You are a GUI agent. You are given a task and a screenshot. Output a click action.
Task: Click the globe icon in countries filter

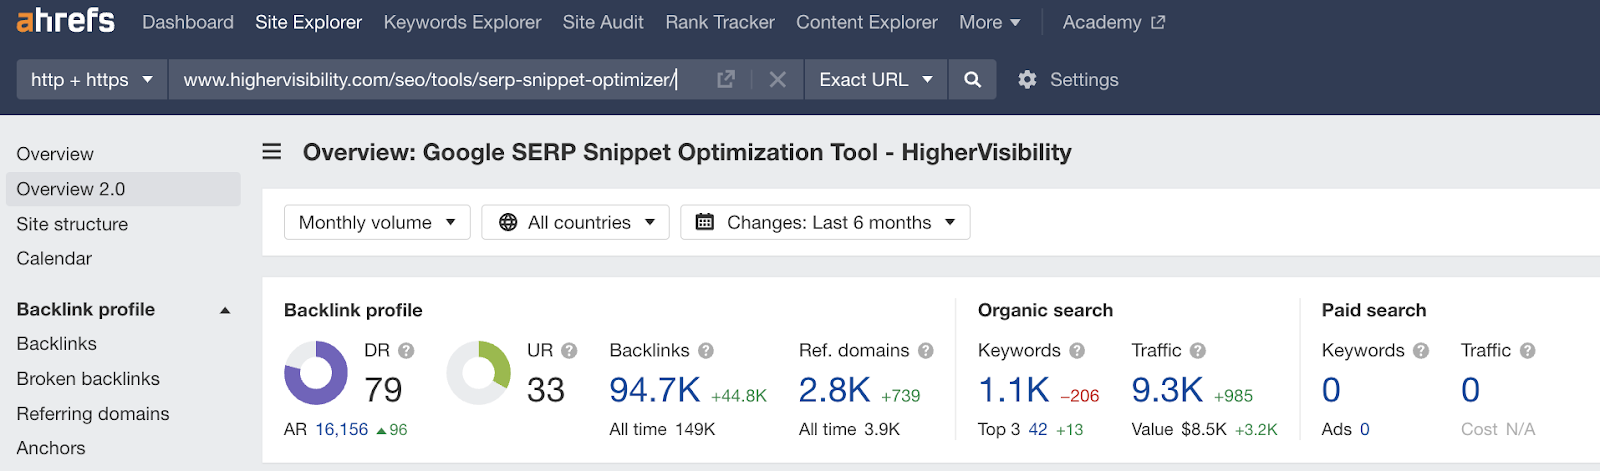pos(508,222)
